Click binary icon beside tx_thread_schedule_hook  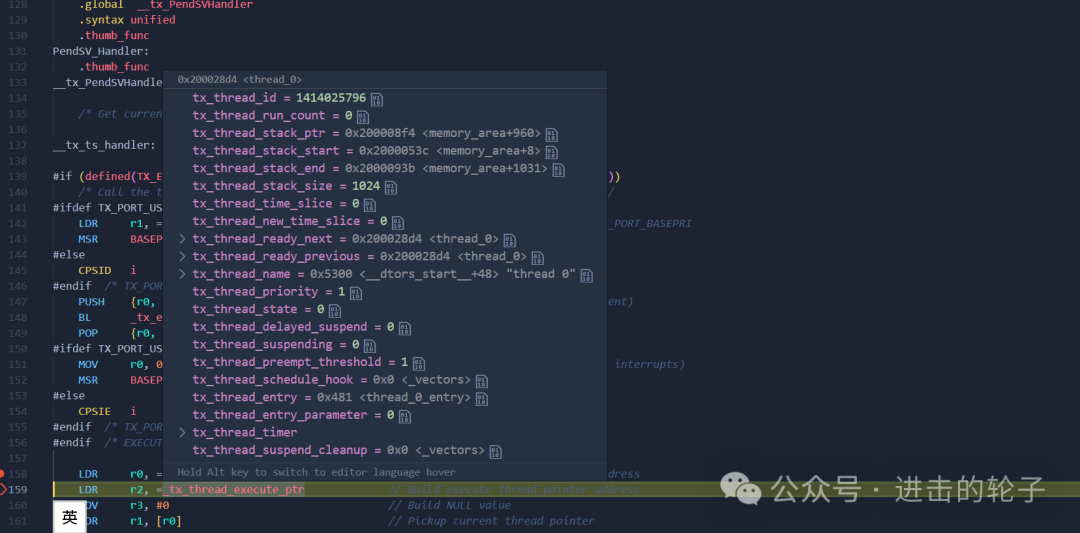(x=481, y=381)
